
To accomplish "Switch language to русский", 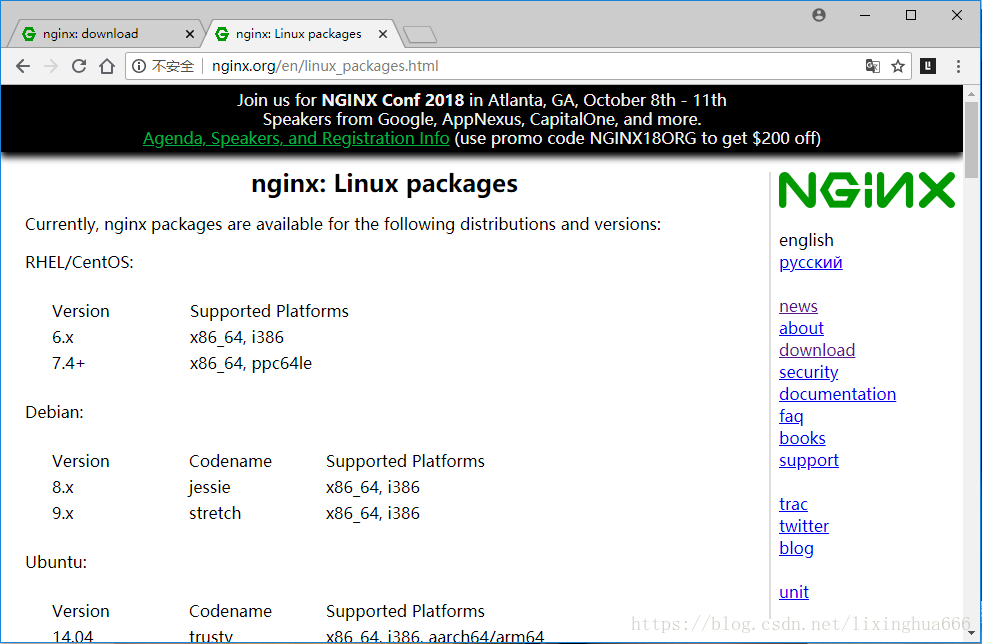I will 810,262.
